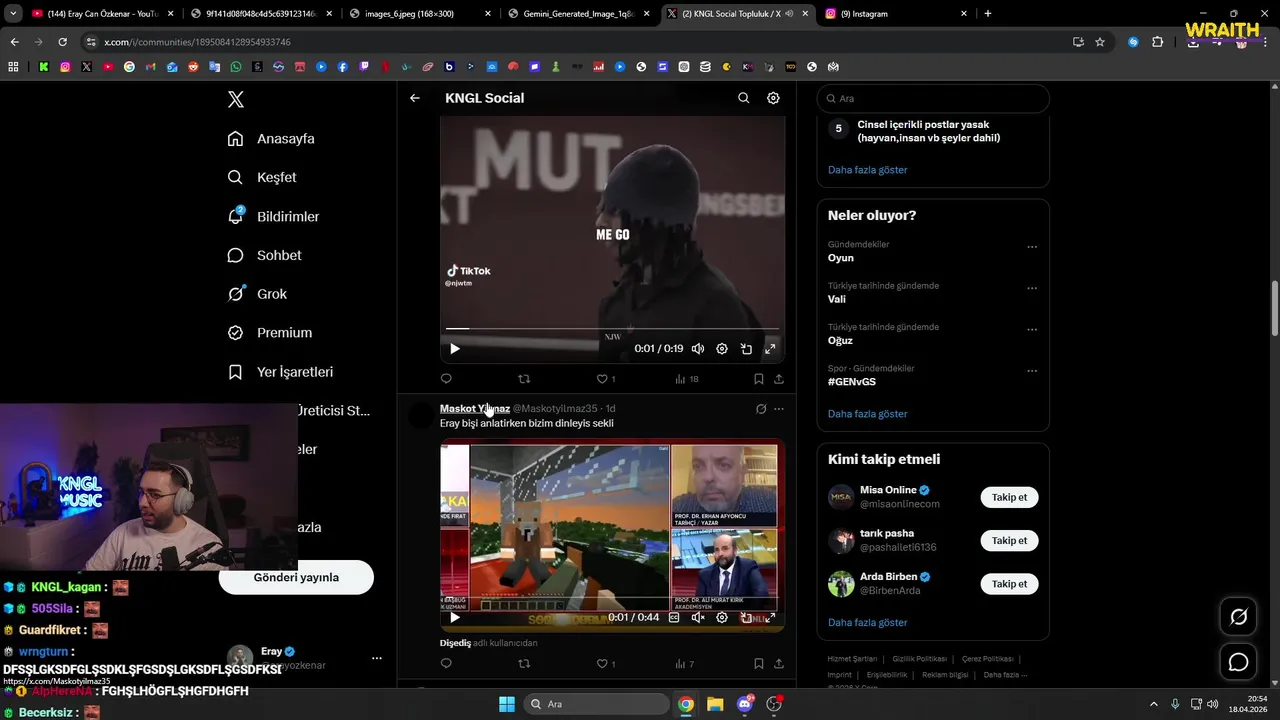Search within the KNGL Social community
The width and height of the screenshot is (1280, 720).
pyautogui.click(x=743, y=98)
